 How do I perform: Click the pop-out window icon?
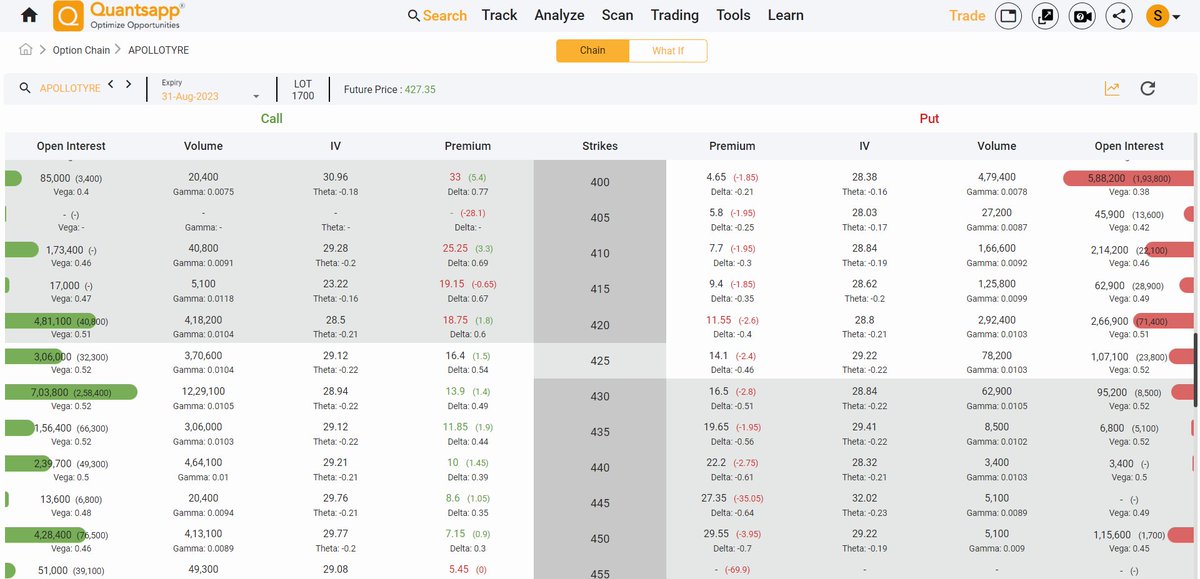tap(1046, 16)
